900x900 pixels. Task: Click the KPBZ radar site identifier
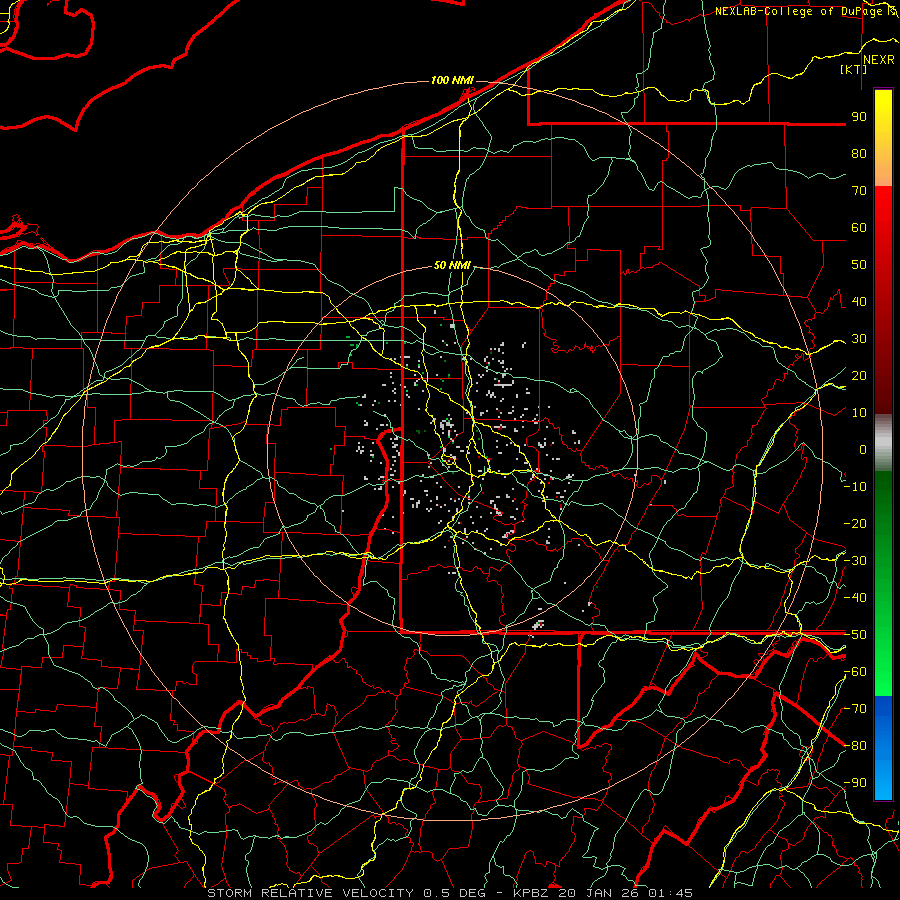pos(532,893)
